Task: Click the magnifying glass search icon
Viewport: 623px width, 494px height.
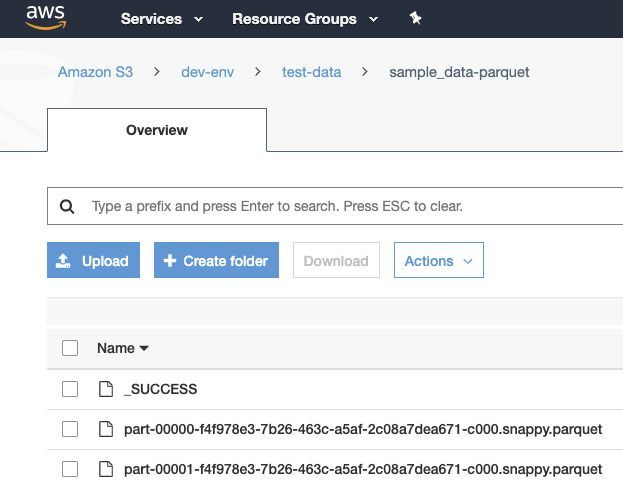Action: [67, 207]
